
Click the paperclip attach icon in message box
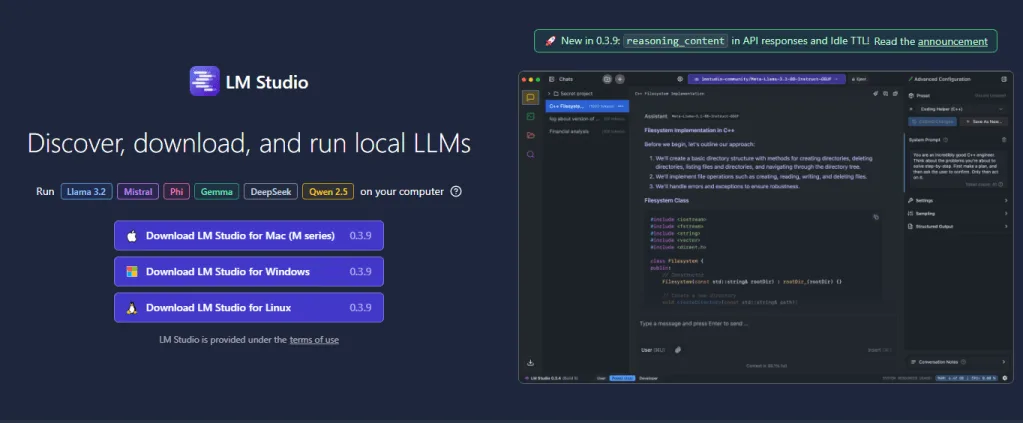click(x=678, y=350)
